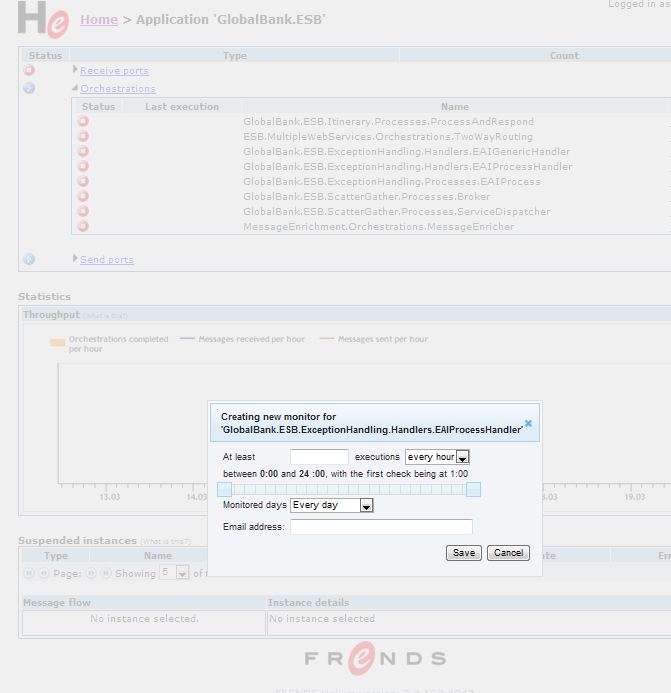Screen dimensions: 671x693
Task: Go to first page of suspended instances
Action: [29, 573]
